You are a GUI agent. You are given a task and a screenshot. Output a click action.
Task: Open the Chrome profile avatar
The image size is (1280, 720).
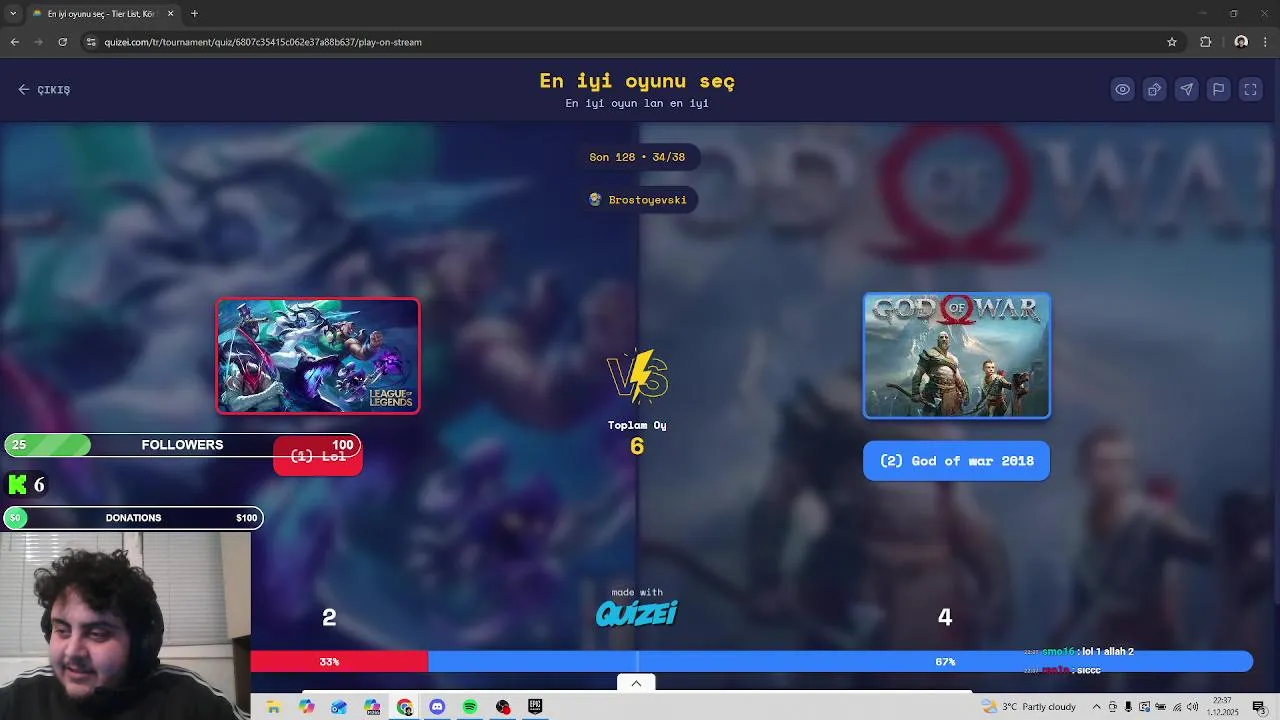pyautogui.click(x=1241, y=42)
